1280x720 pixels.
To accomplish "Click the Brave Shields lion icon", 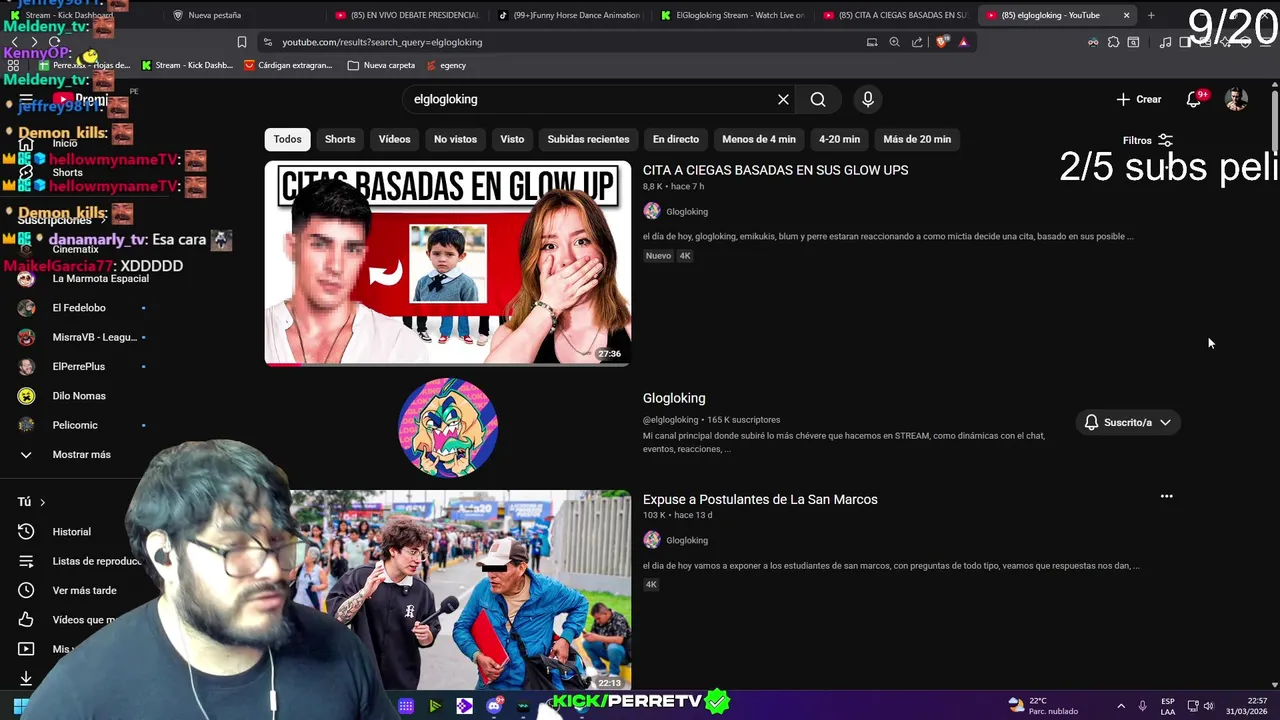I will tap(941, 42).
